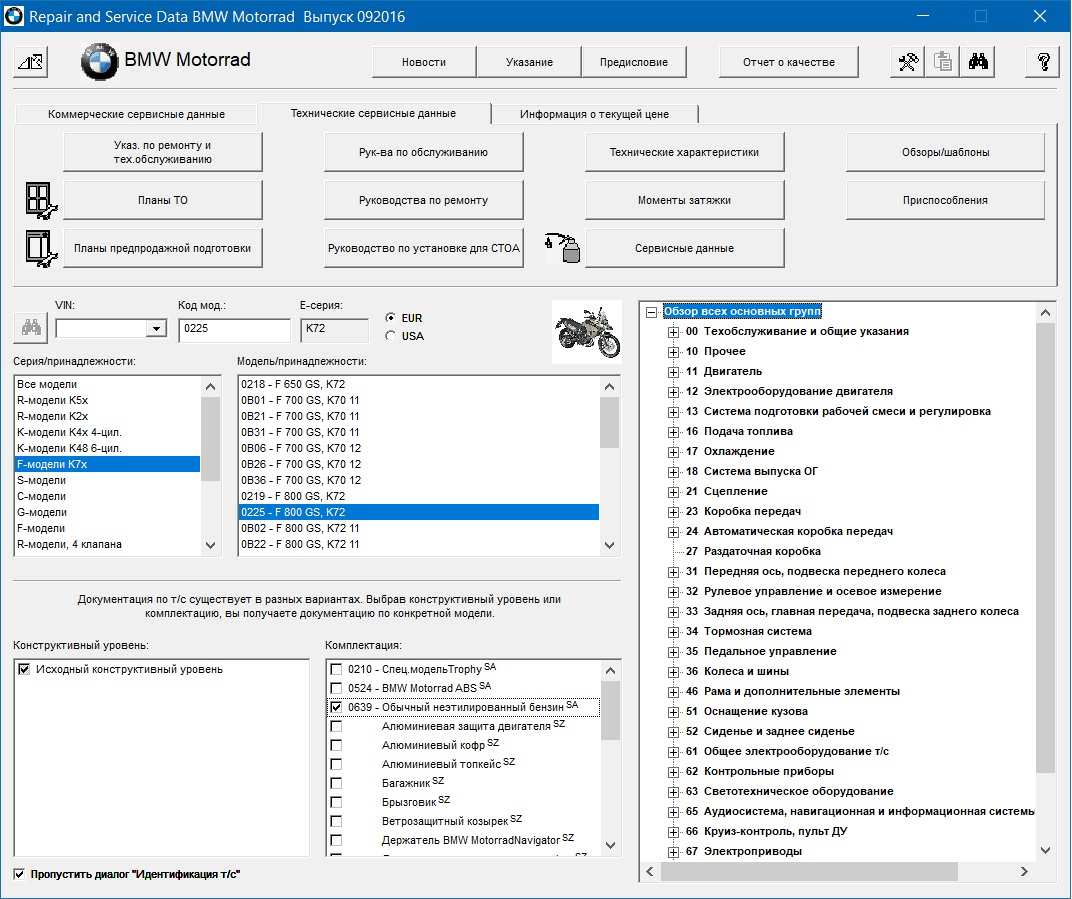Expand group 36 Колеса и шины
Viewport: 1072px width, 899px height.
pyautogui.click(x=673, y=672)
